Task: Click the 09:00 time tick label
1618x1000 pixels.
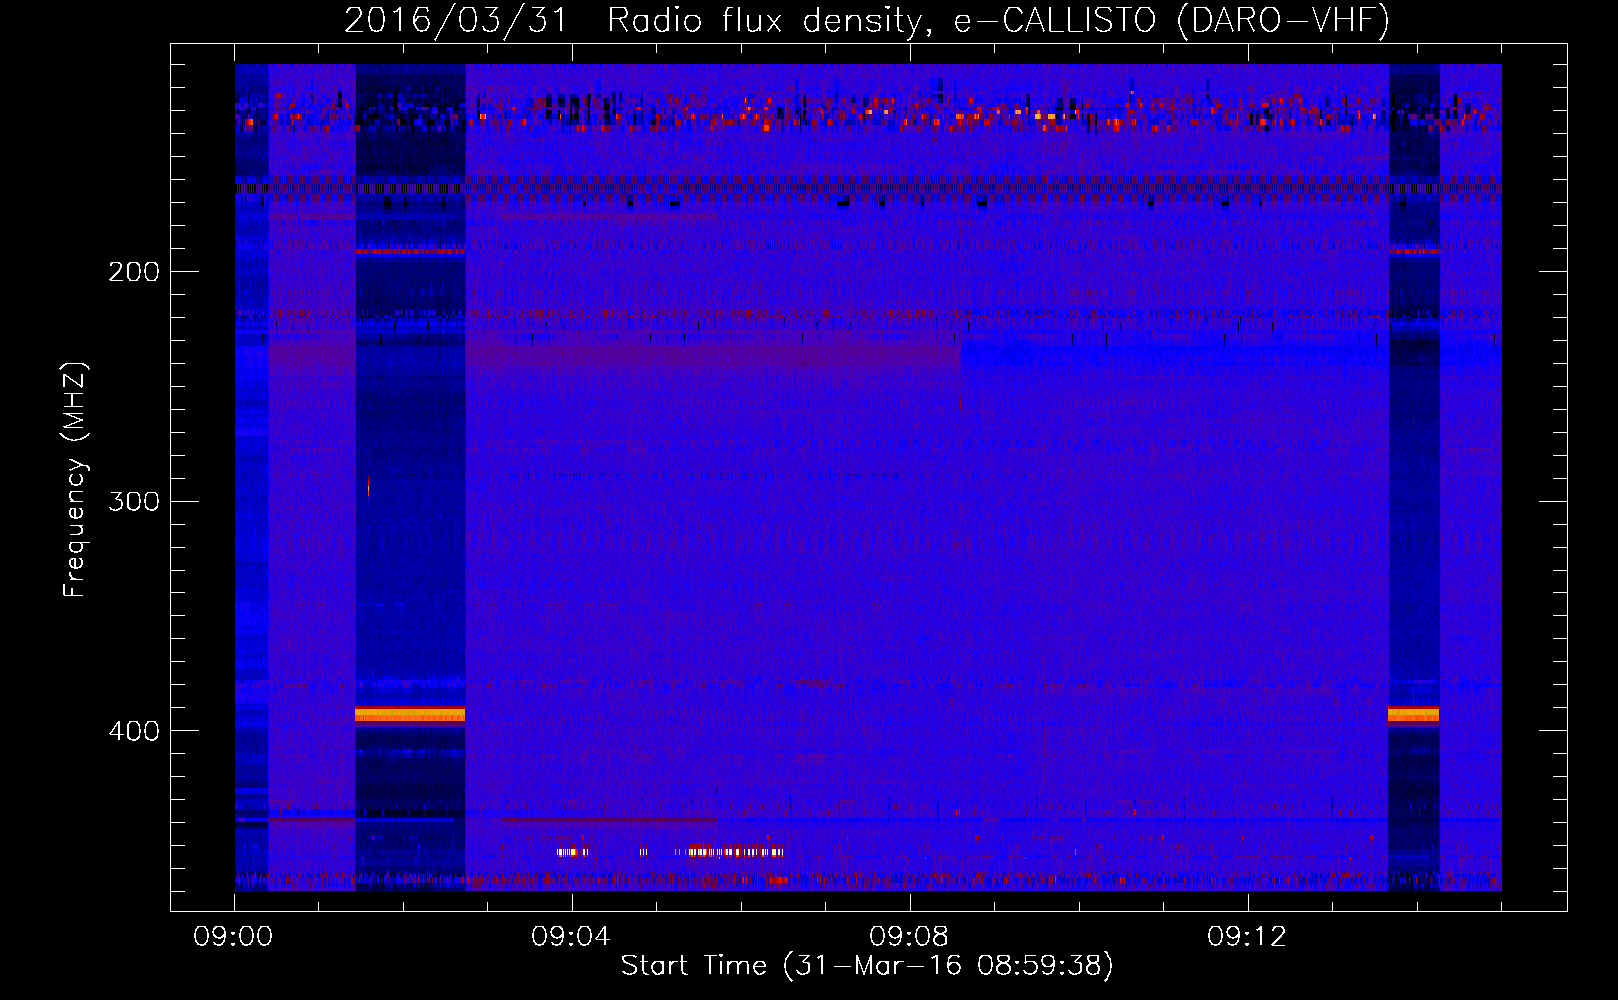Action: 233,937
